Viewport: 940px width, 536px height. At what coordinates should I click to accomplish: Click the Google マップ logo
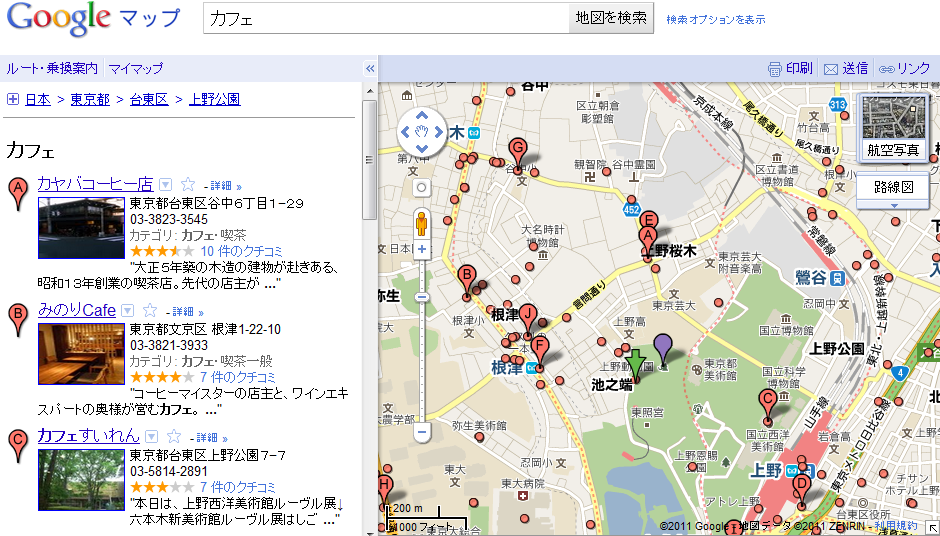click(x=93, y=19)
